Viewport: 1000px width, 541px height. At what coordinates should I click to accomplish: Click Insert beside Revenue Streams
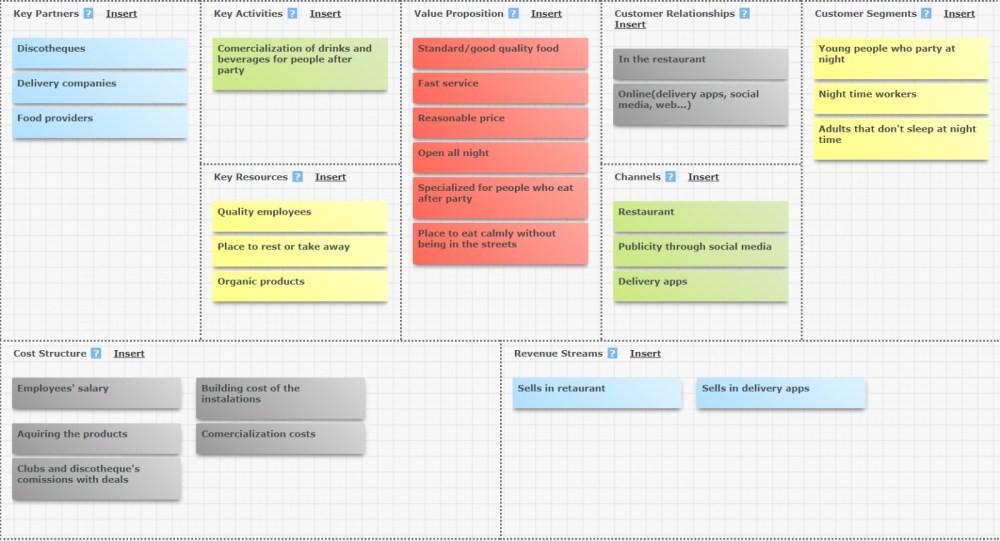coord(645,353)
